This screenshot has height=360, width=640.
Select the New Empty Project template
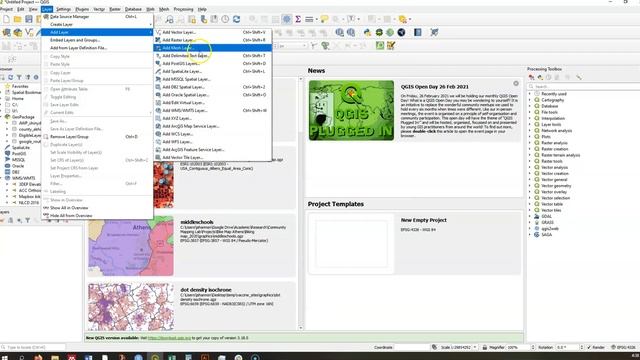[414, 243]
